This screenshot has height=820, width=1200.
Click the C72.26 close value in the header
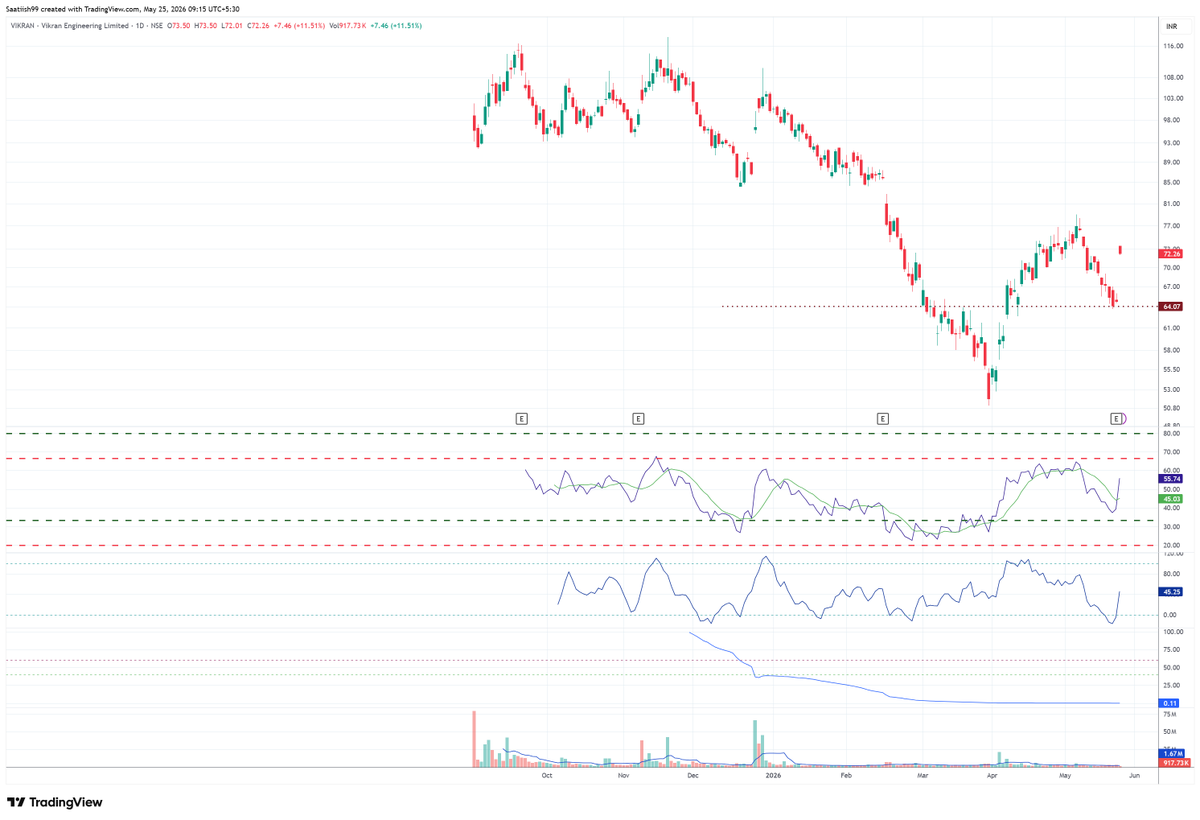[259, 26]
